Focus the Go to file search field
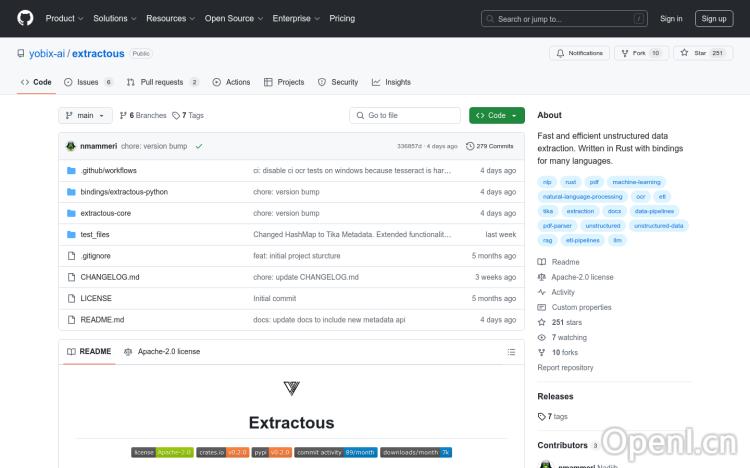Screen dimensions: 750x468 [x=405, y=116]
